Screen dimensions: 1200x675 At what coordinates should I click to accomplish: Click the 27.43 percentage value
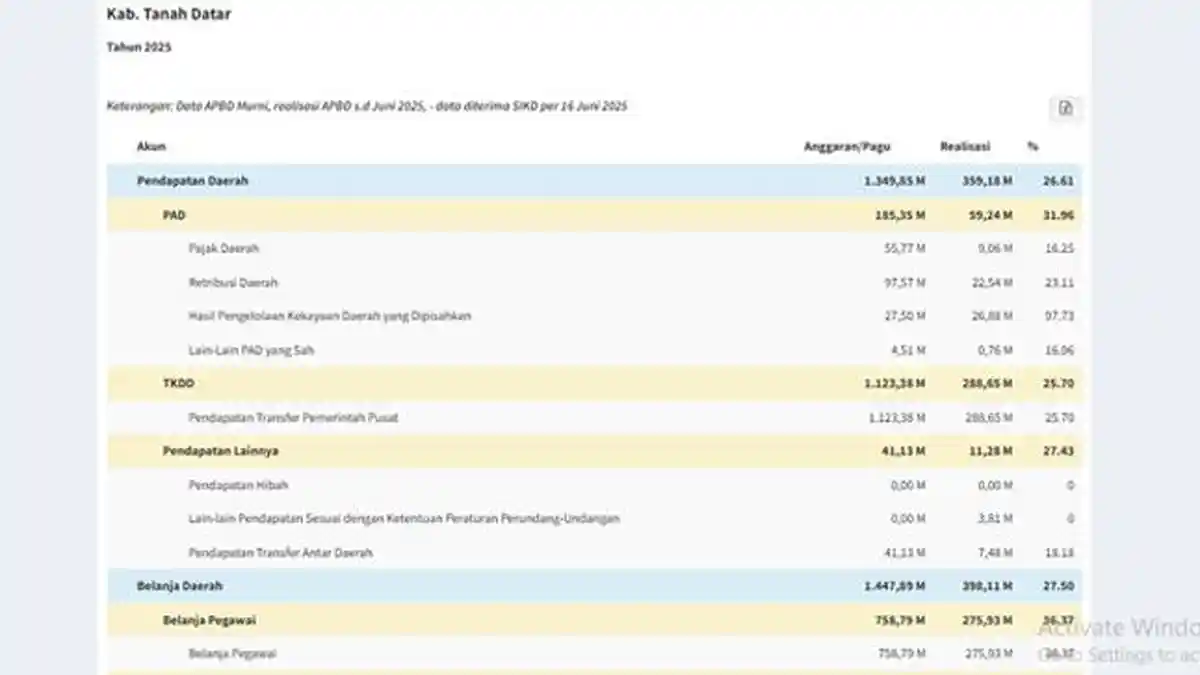click(1059, 451)
